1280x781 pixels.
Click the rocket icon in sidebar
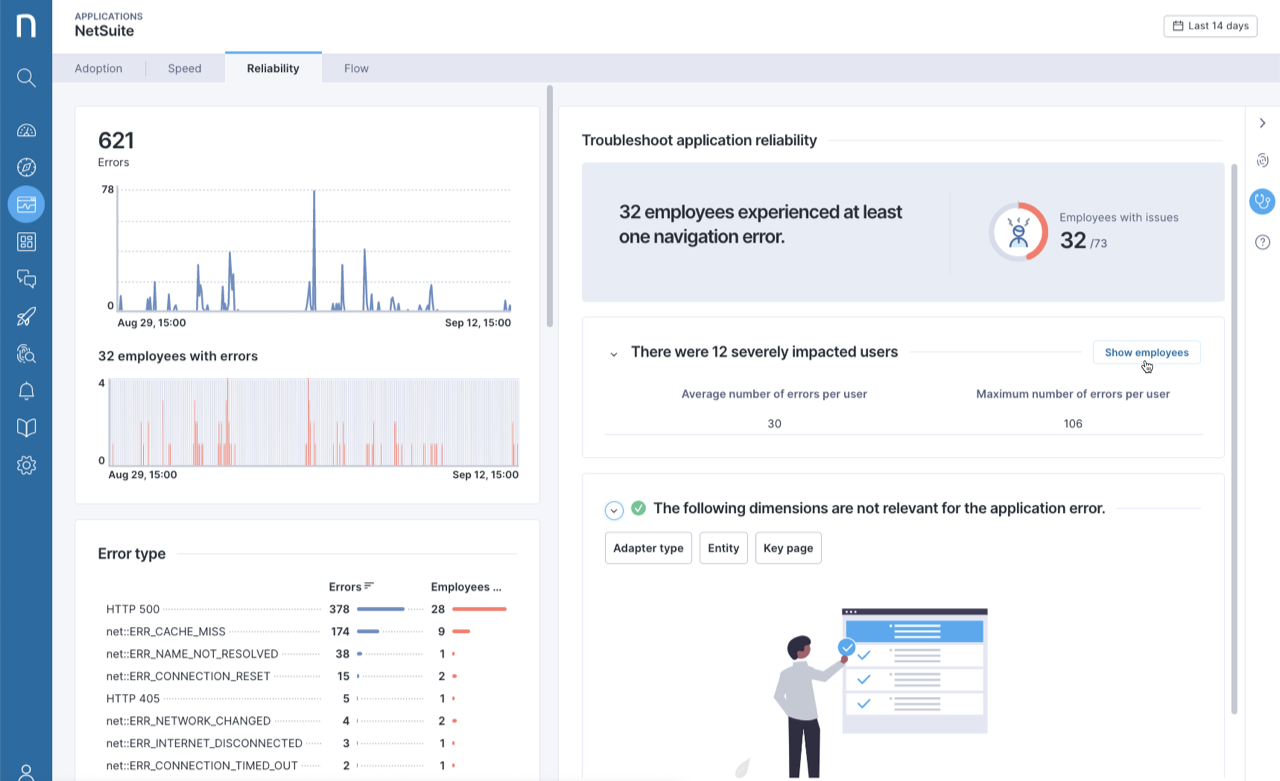[26, 317]
